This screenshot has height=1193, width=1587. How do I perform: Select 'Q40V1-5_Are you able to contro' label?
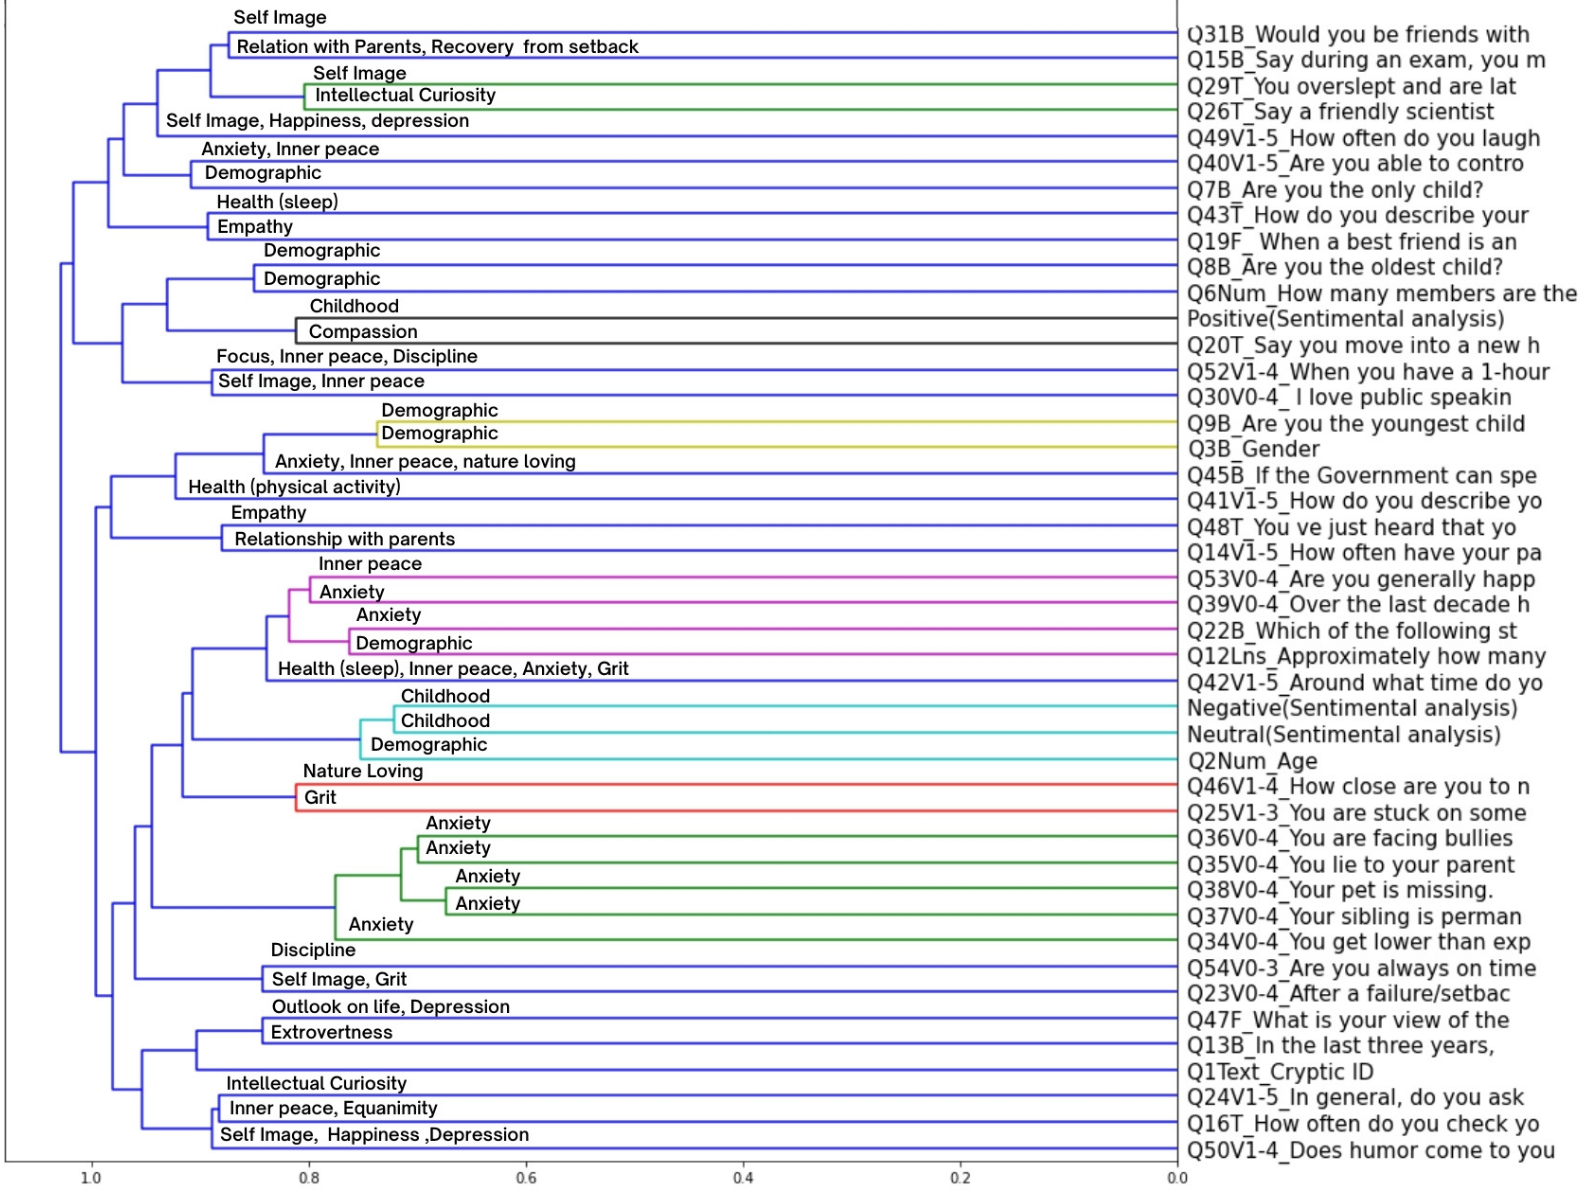pyautogui.click(x=1355, y=163)
